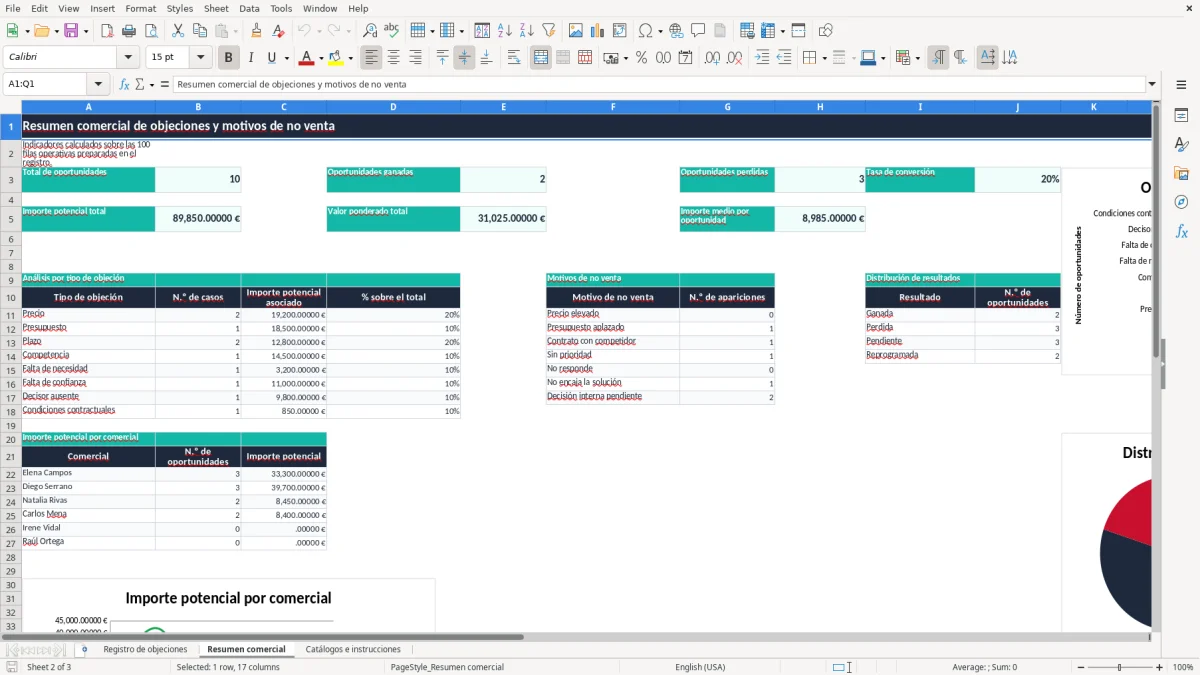Open the File menu

13,8
